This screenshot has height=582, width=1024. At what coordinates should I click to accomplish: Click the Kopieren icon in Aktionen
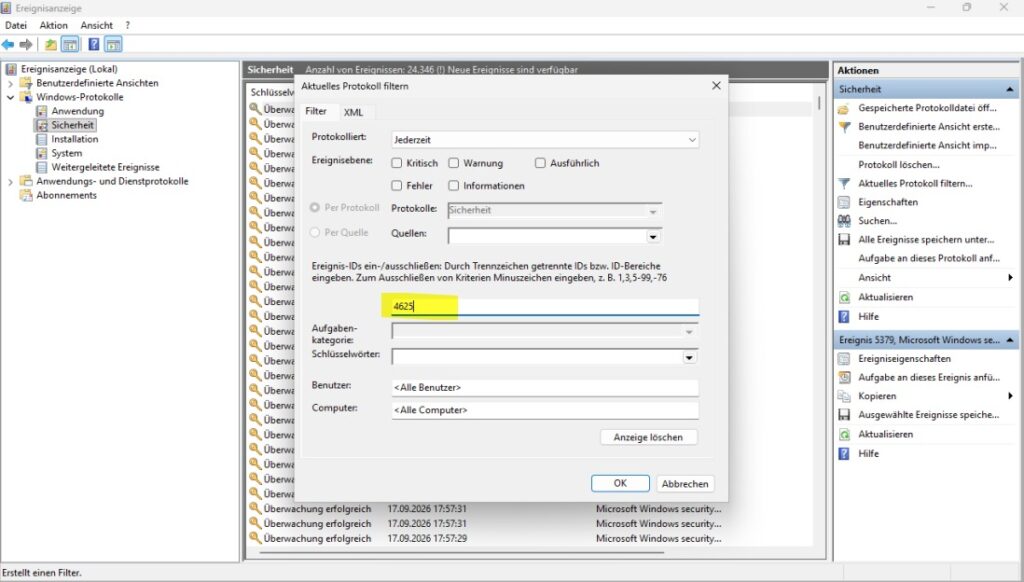pos(844,396)
